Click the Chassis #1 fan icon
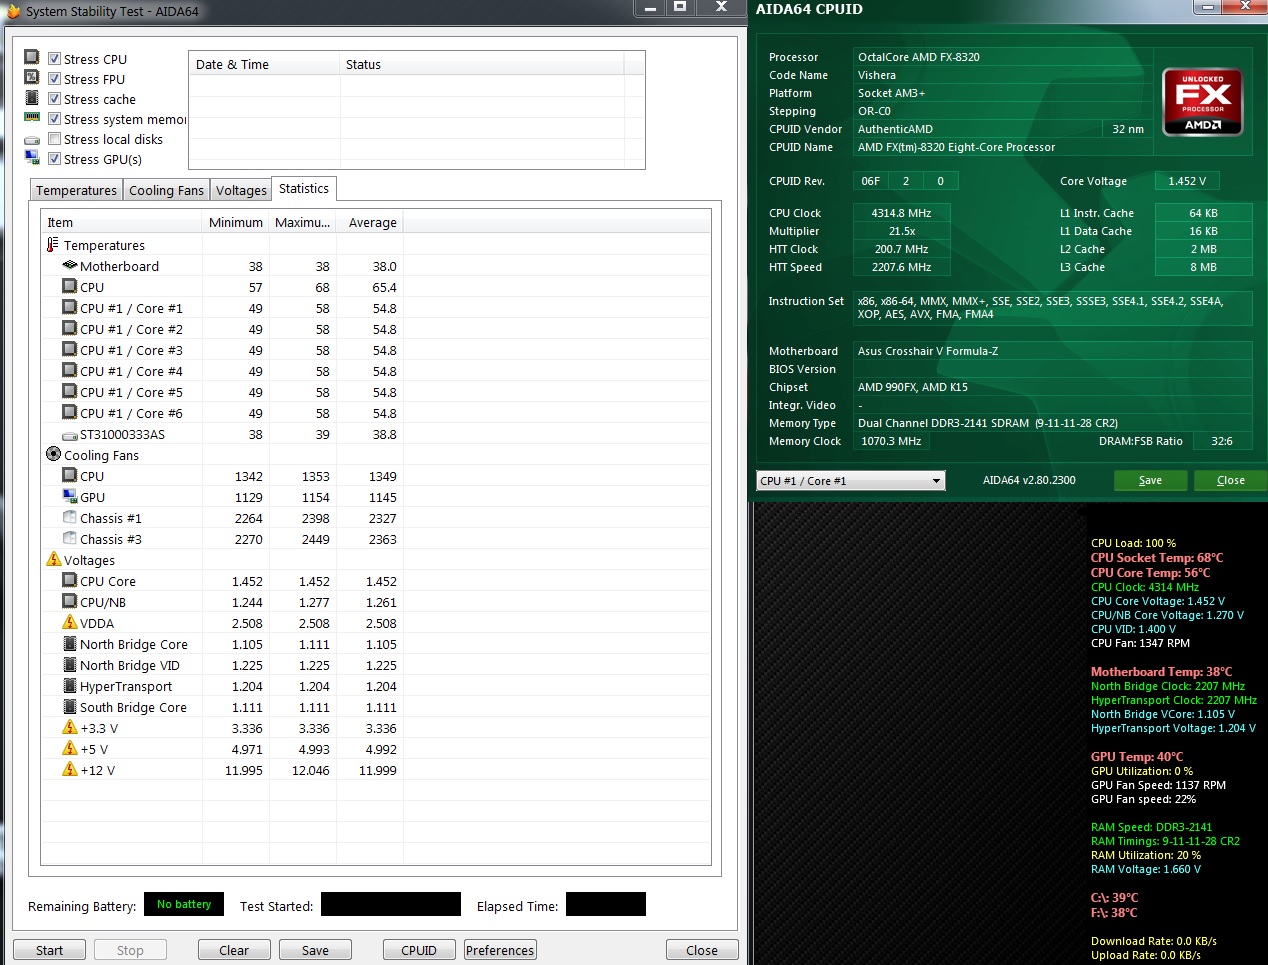This screenshot has width=1268, height=965. 70,518
